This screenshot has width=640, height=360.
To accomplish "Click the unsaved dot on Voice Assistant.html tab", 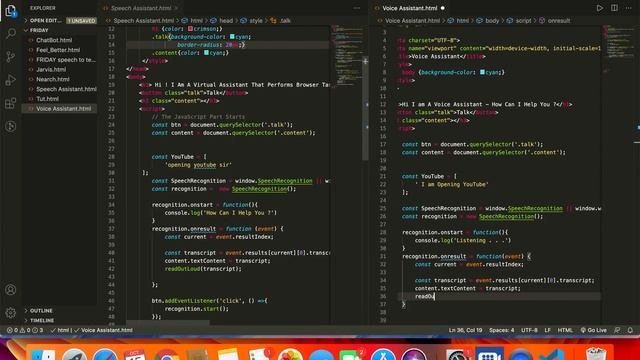I will click(443, 8).
